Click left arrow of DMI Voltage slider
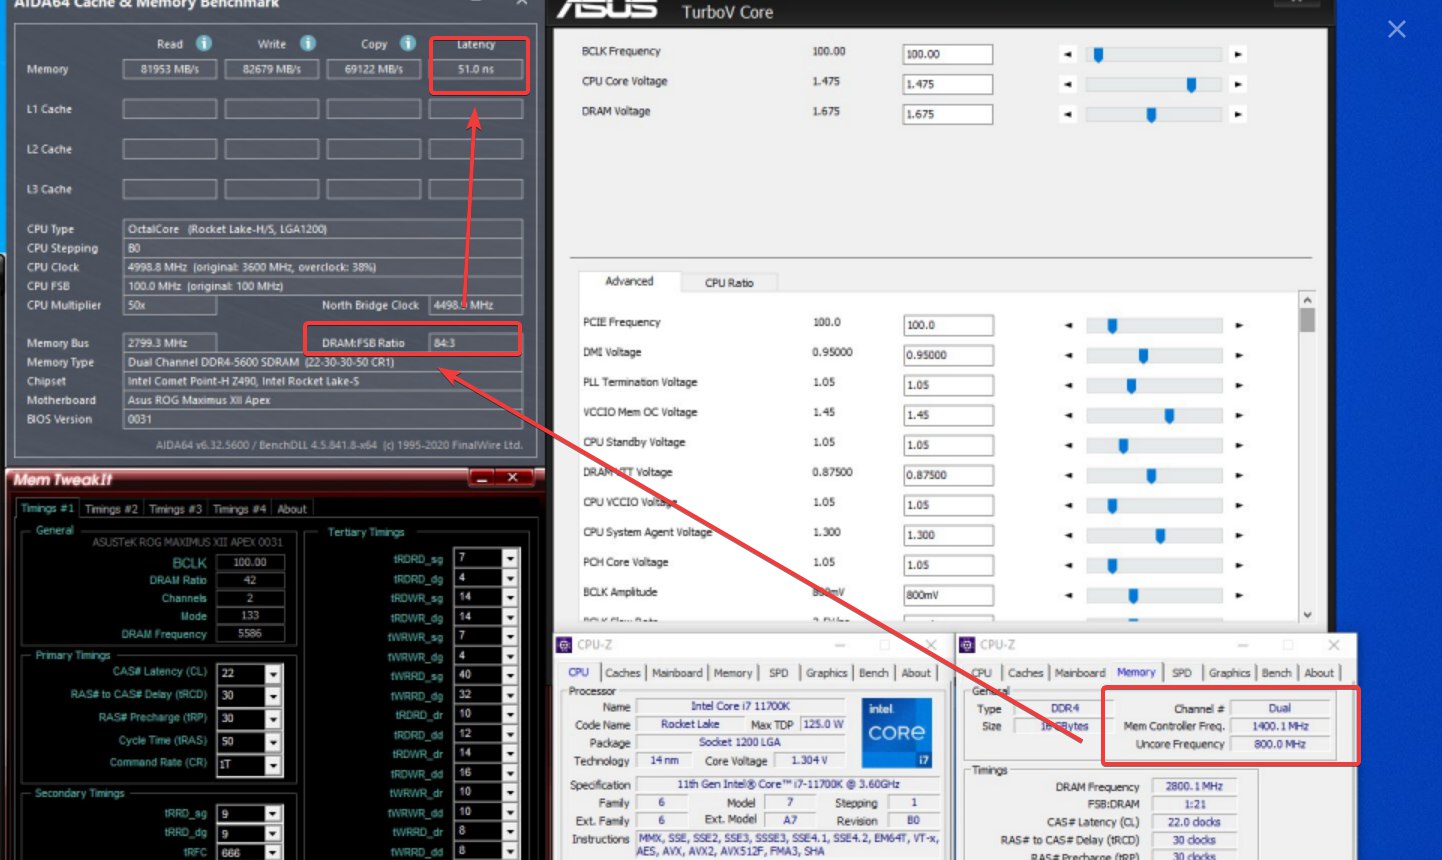Image resolution: width=1442 pixels, height=860 pixels. 1068,355
